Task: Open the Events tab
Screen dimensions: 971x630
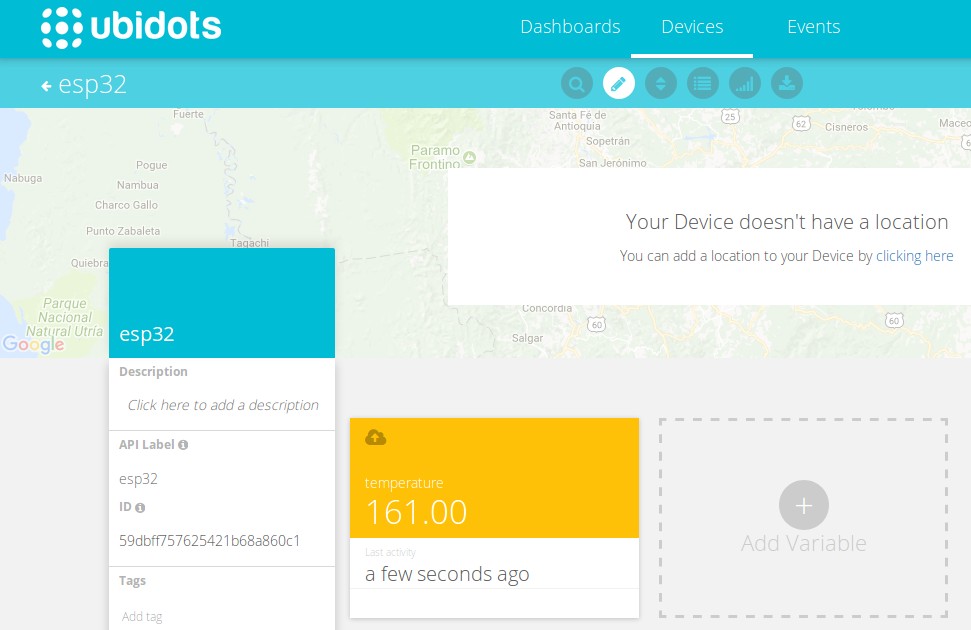Action: 813,27
